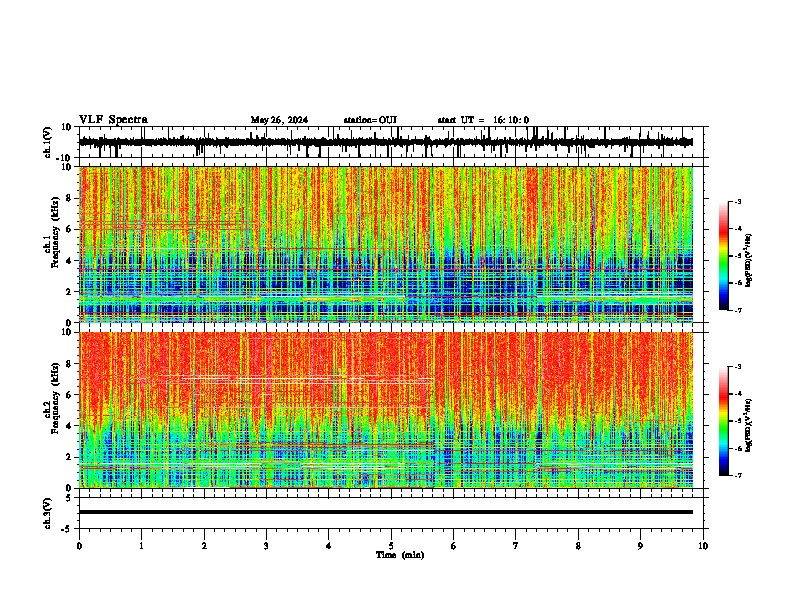This screenshot has height=612, width=792.
Task: Click the "4" kHz tick on ch.1 spectrogram
Action: 69,261
